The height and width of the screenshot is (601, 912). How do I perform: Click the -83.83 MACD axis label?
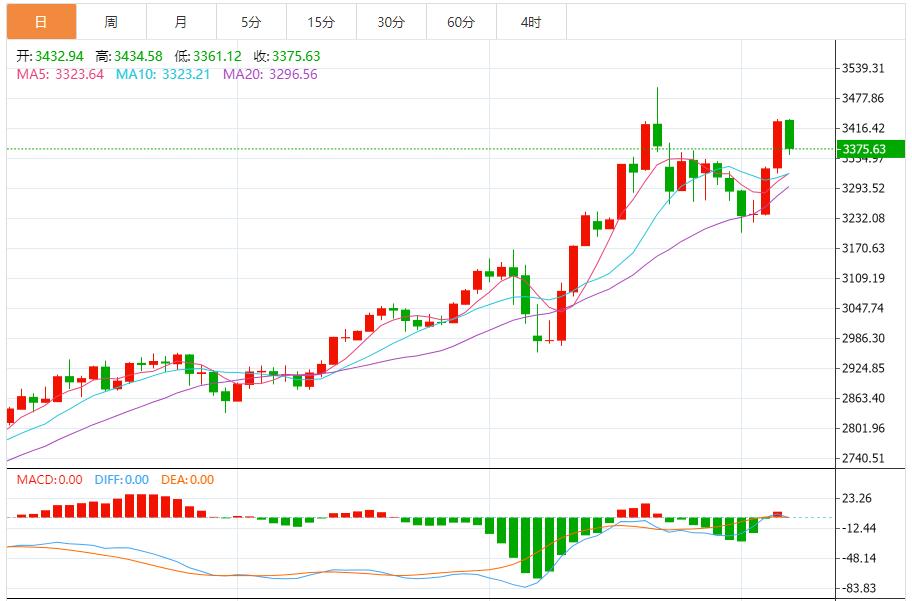tap(860, 588)
